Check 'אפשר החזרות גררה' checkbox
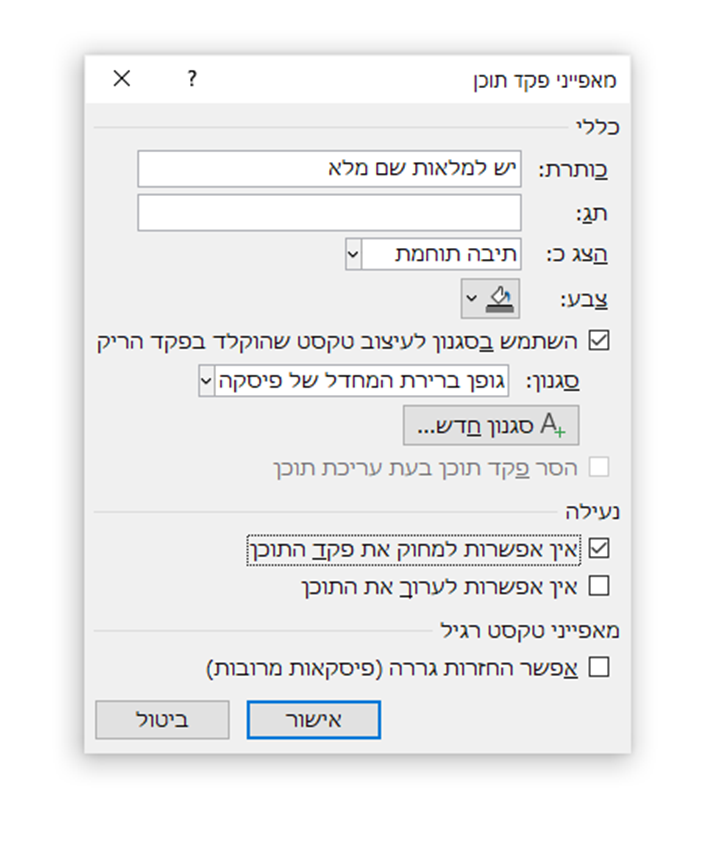 (599, 667)
